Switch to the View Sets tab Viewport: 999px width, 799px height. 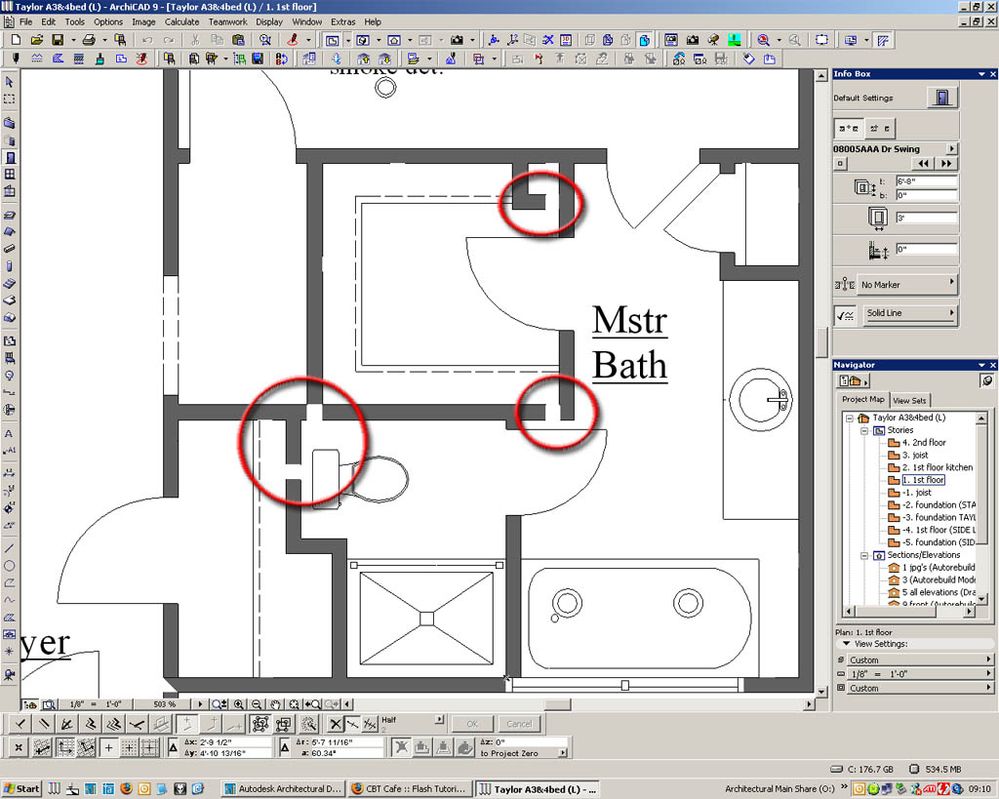909,400
